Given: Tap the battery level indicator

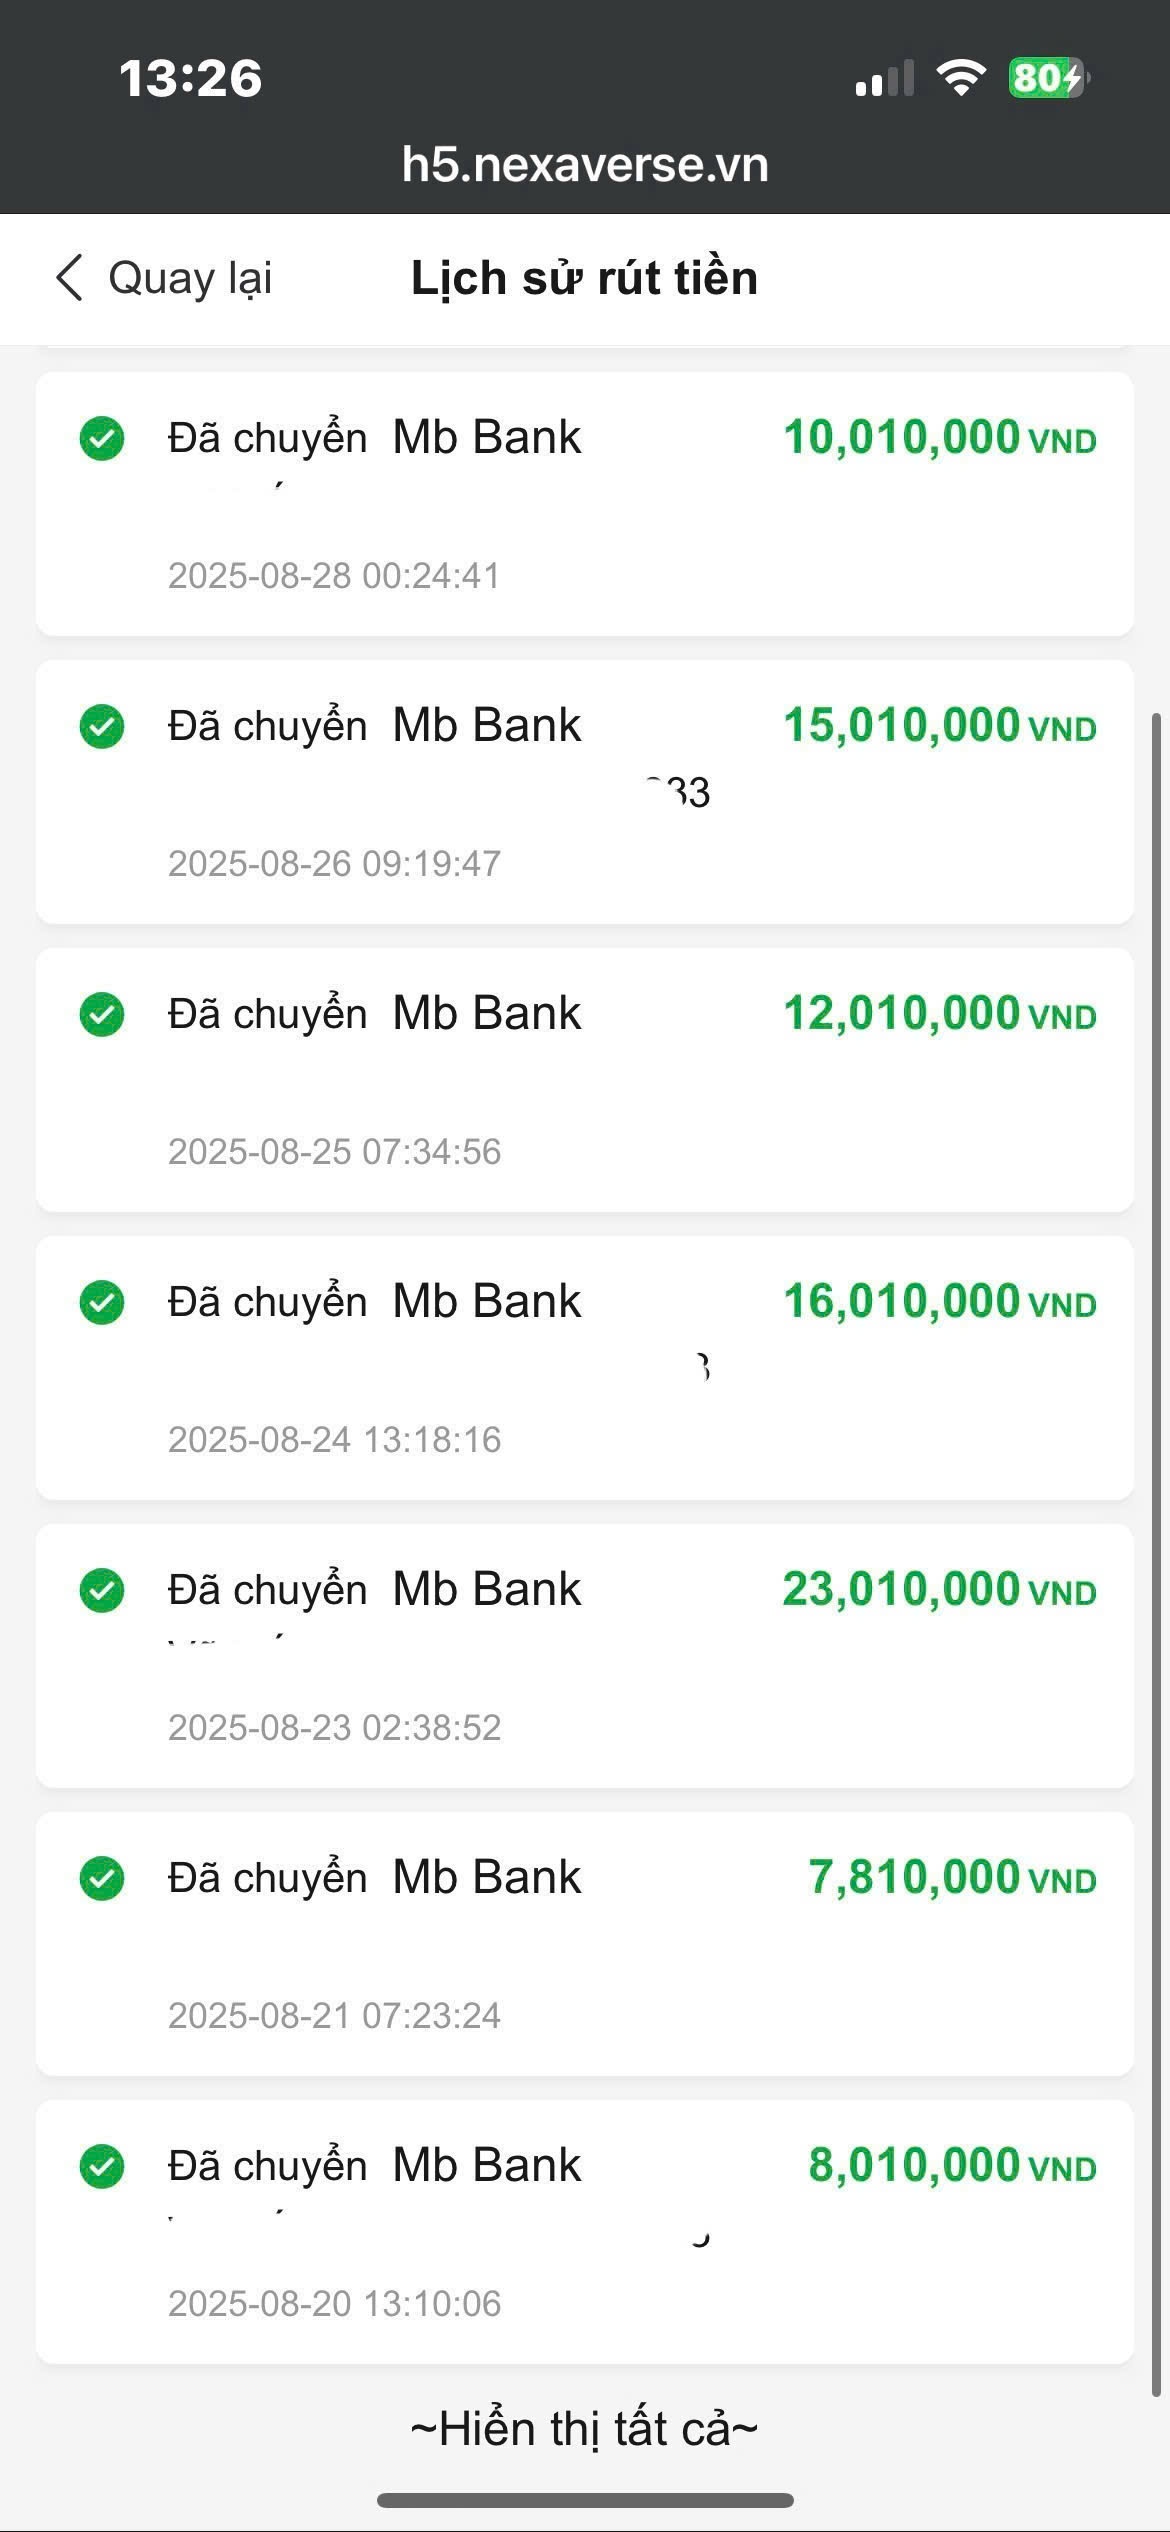Looking at the screenshot, I should pos(1047,78).
